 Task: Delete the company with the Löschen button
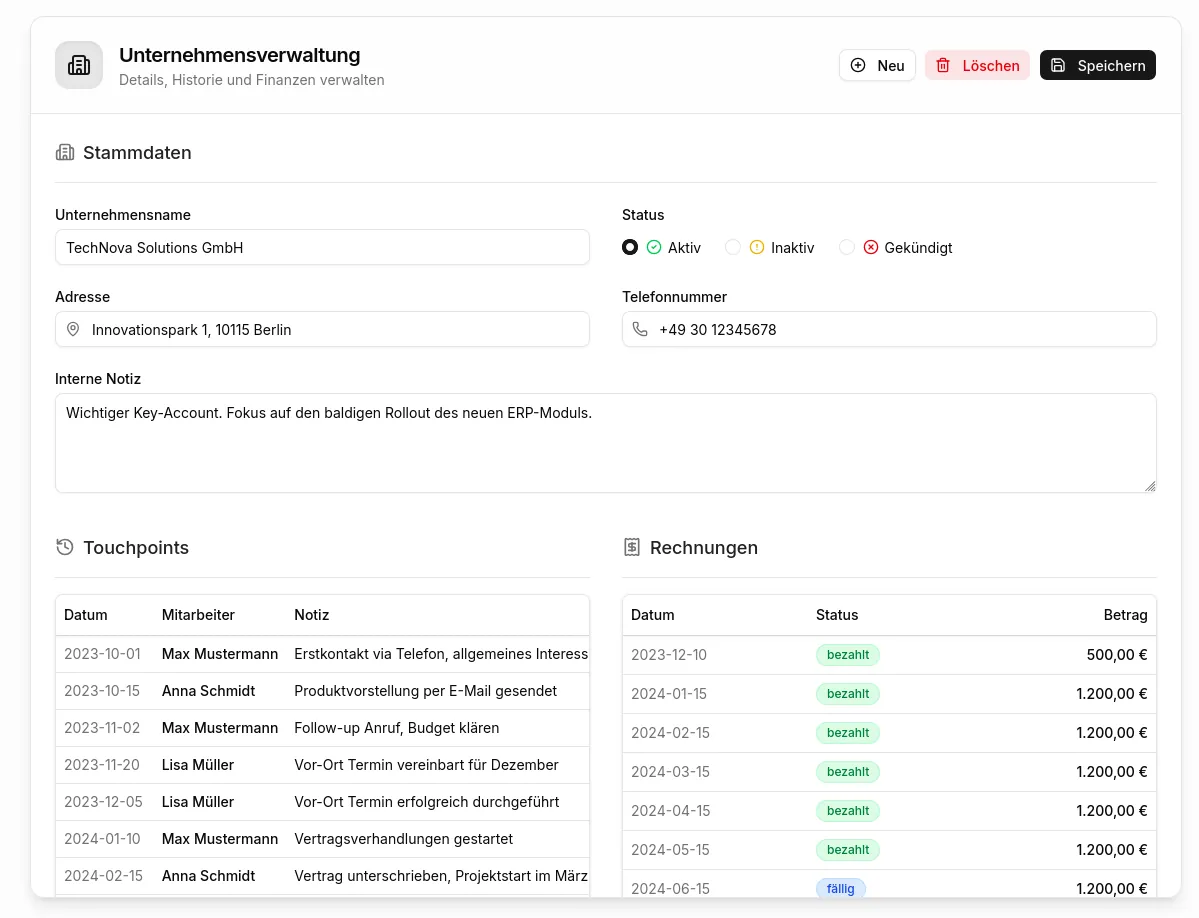(977, 65)
